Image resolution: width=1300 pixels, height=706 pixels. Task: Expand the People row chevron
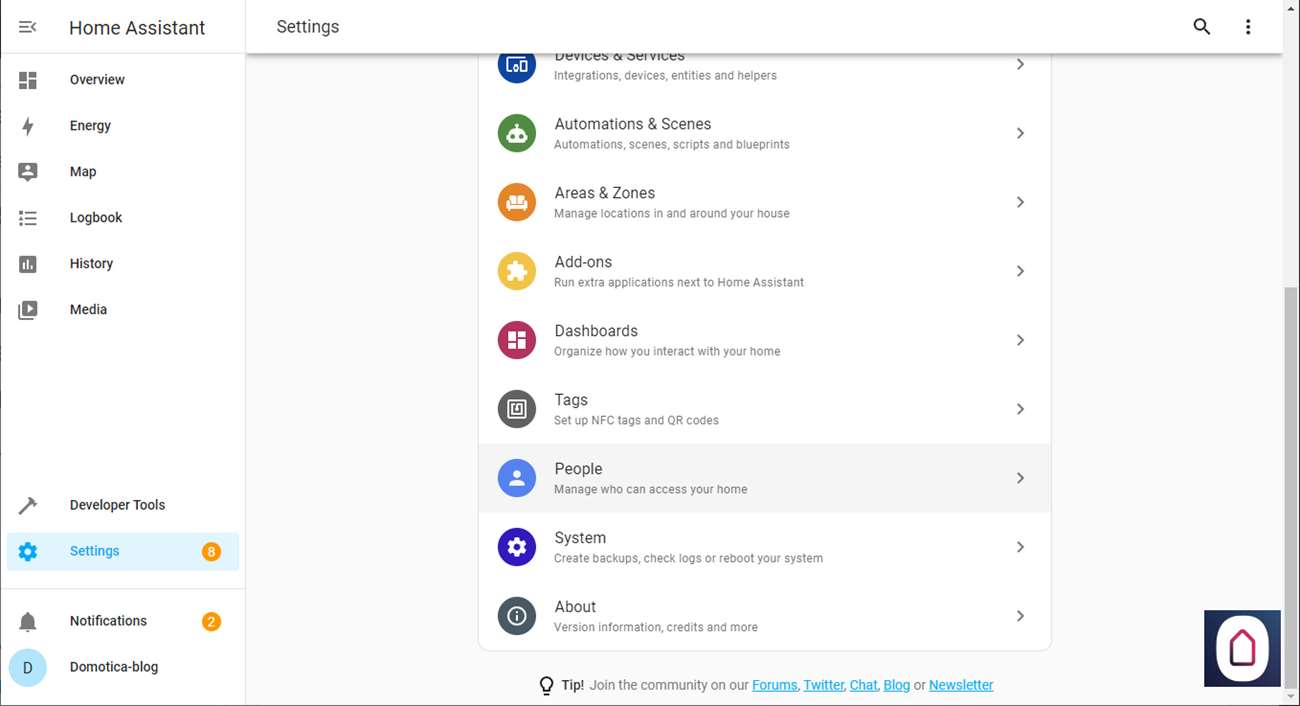(x=1020, y=478)
